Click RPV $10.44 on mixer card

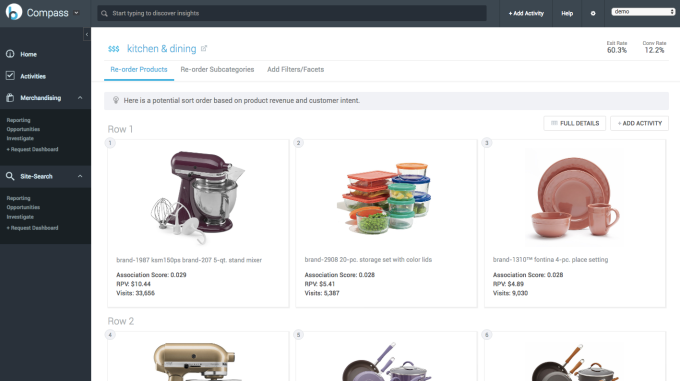[x=133, y=284]
